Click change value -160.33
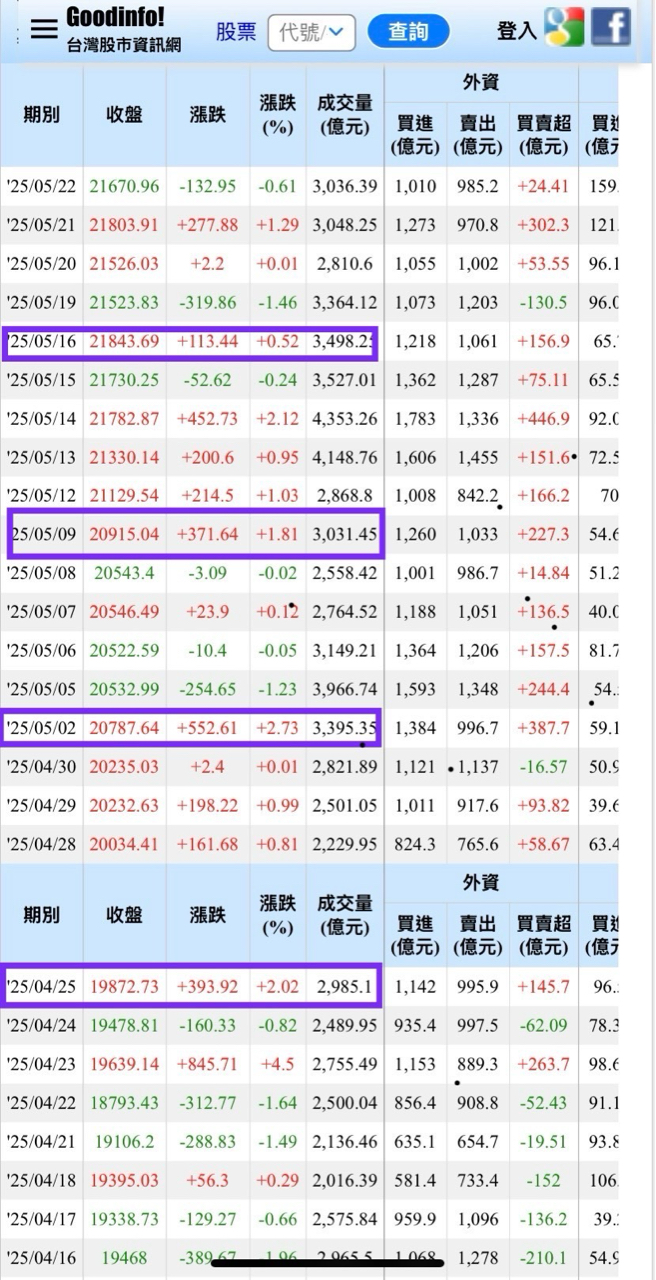Viewport: 656px width, 1280px height. click(207, 1026)
